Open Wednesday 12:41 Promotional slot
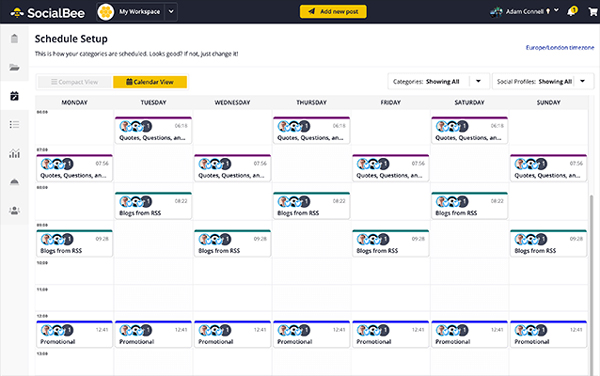This screenshot has height=376, width=600. click(232, 334)
